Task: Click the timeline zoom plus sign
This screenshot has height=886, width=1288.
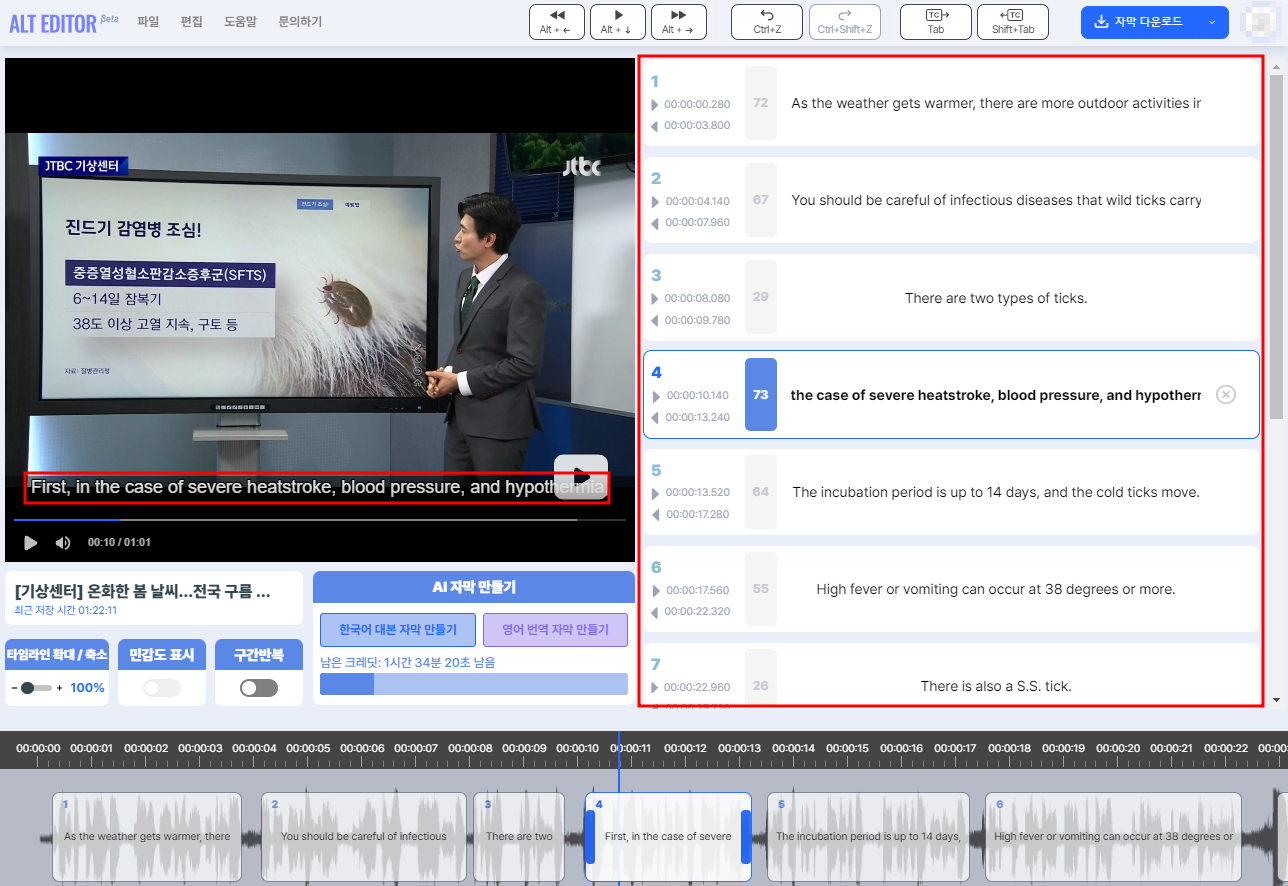Action: [x=59, y=688]
